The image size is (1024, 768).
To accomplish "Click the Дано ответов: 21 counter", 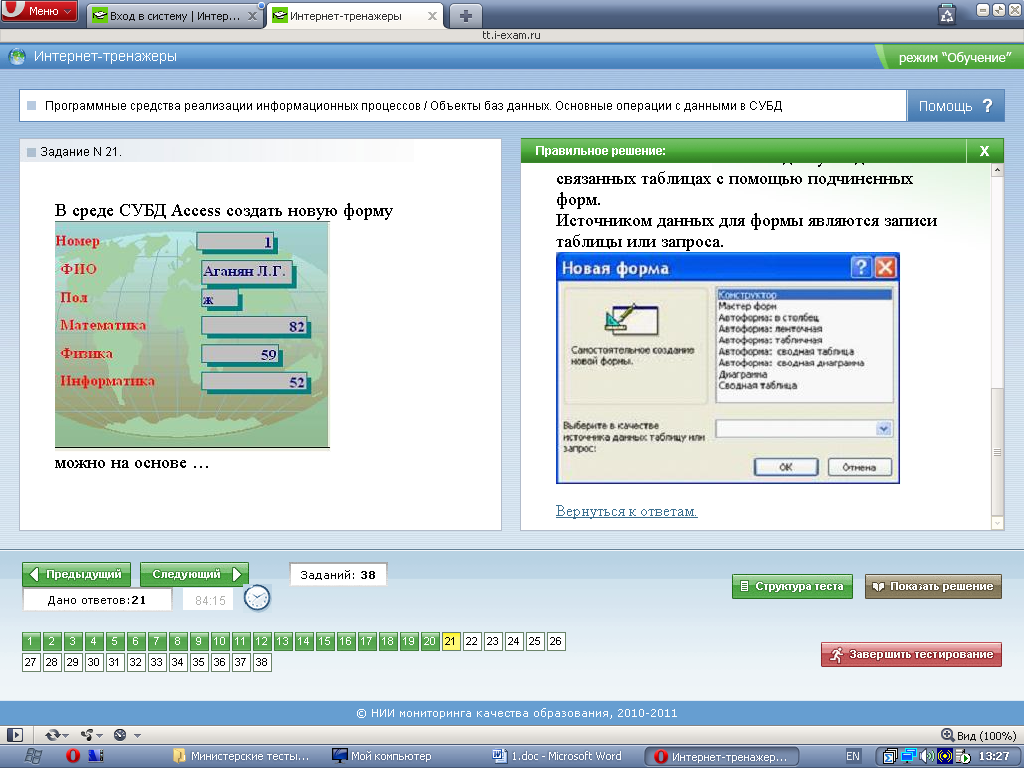I will (x=97, y=600).
